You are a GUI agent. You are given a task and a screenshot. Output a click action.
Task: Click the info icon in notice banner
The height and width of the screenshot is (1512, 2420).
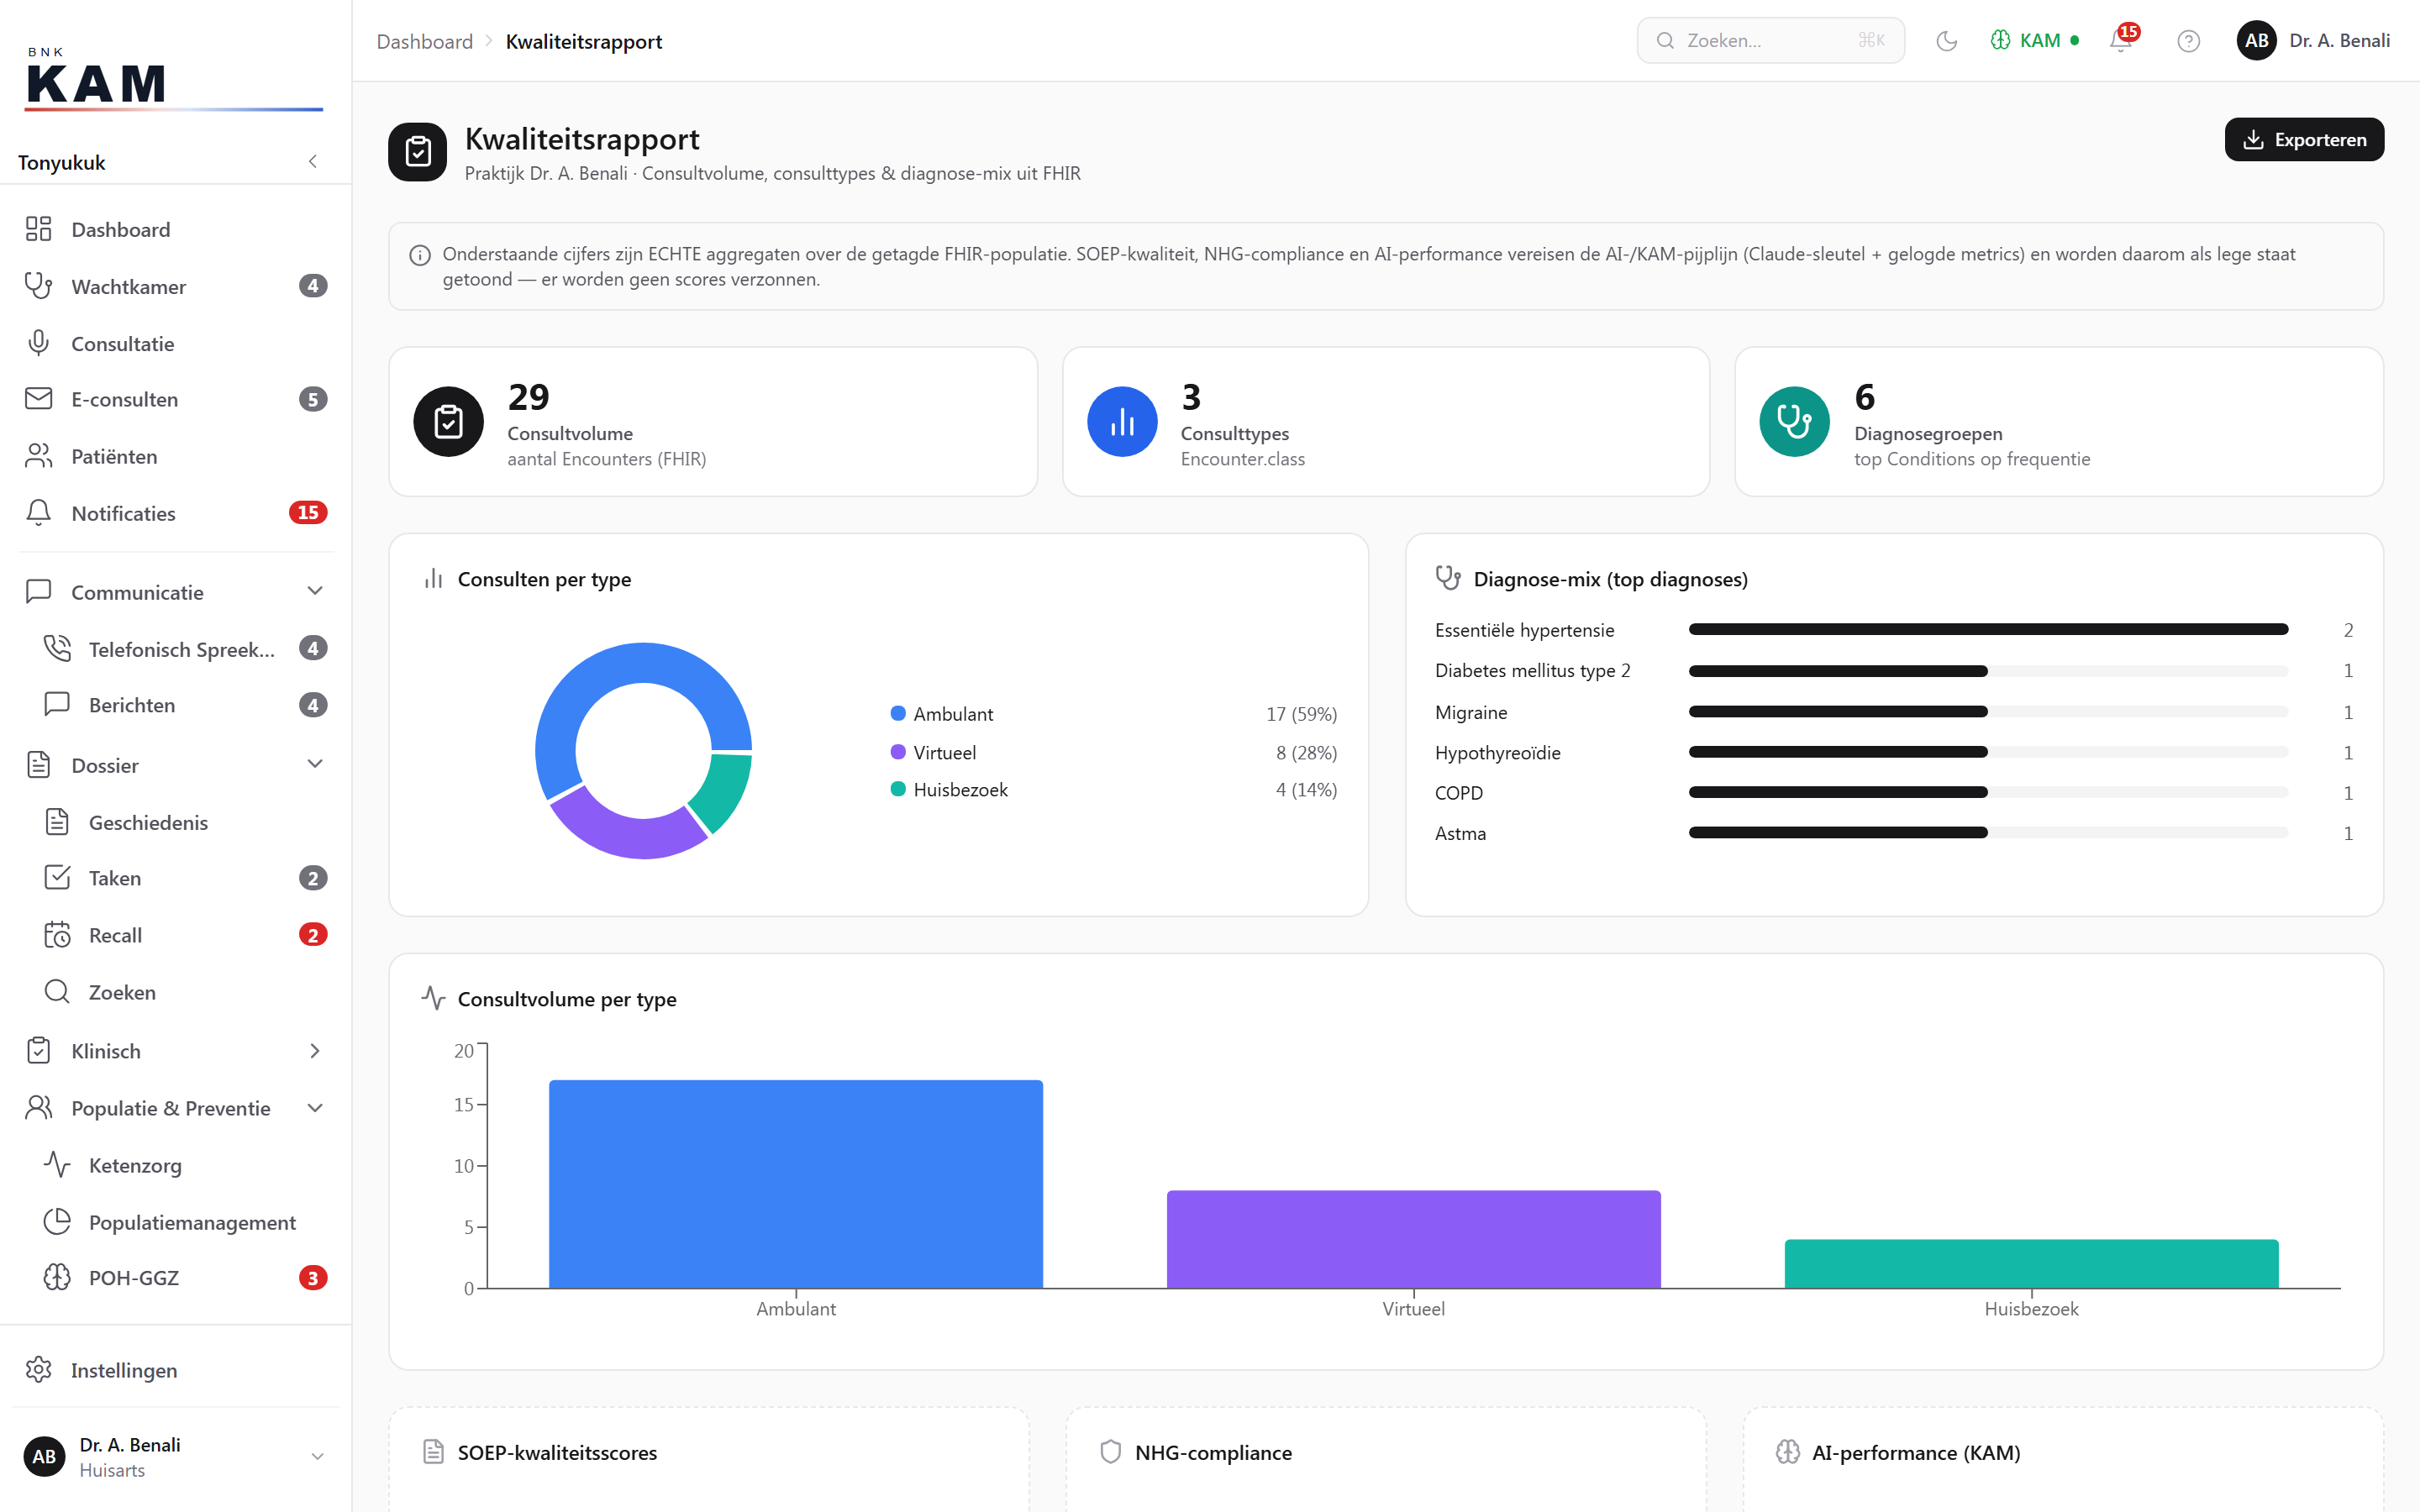[420, 255]
